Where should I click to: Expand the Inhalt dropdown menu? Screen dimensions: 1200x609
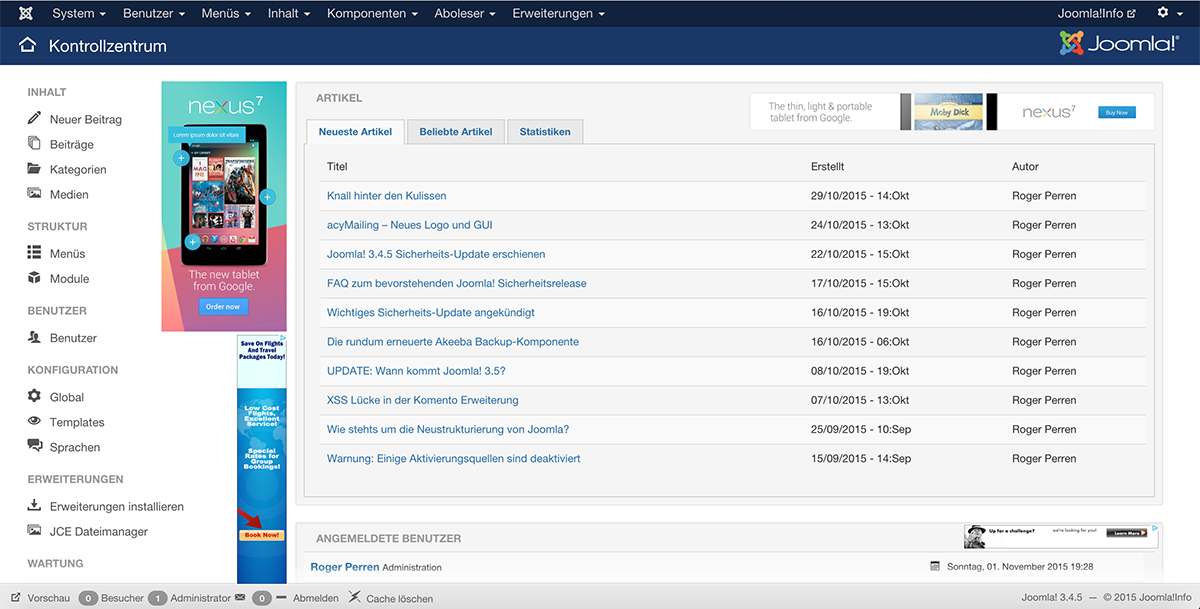289,14
